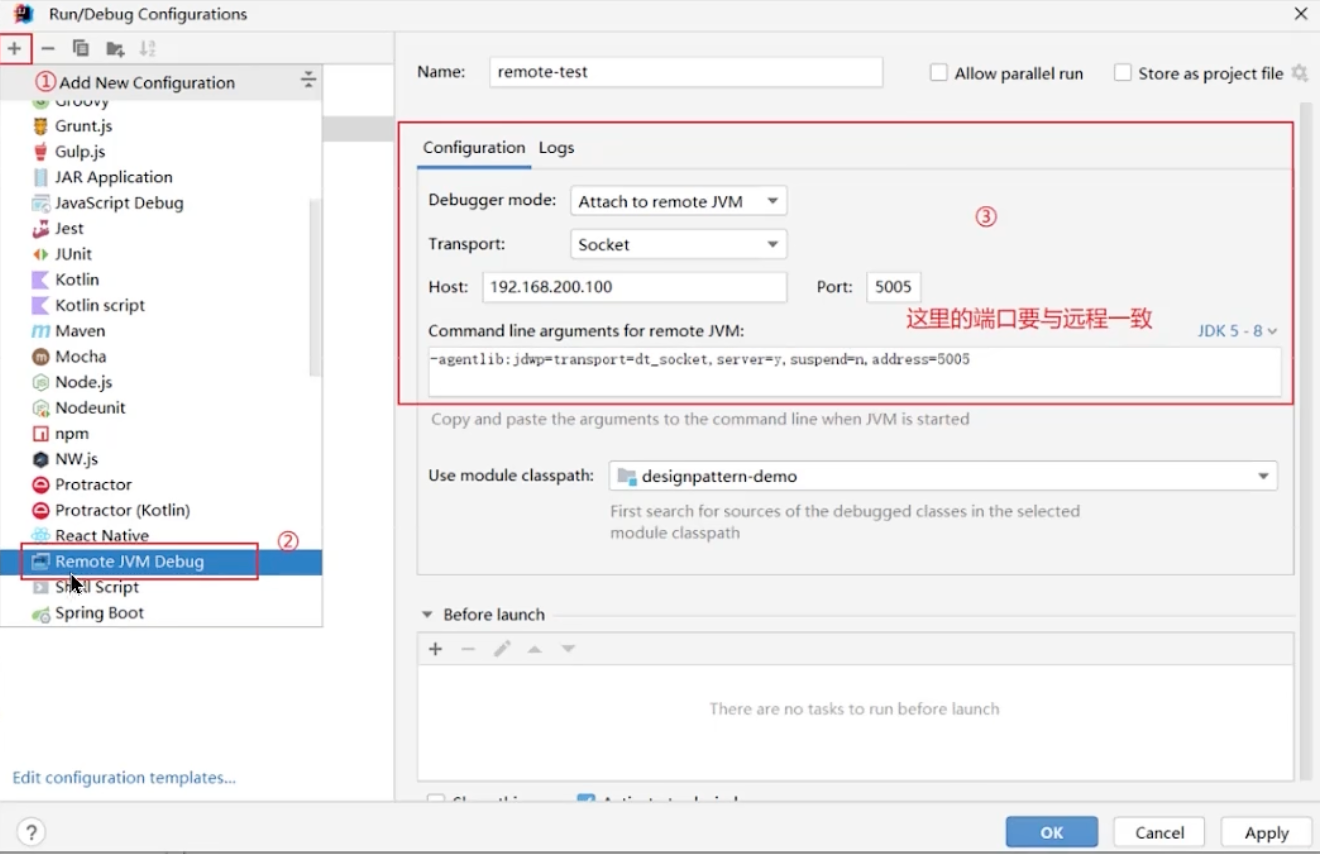Choose Spring Boot configuration type
Screen dimensions: 1320x854
(x=99, y=613)
